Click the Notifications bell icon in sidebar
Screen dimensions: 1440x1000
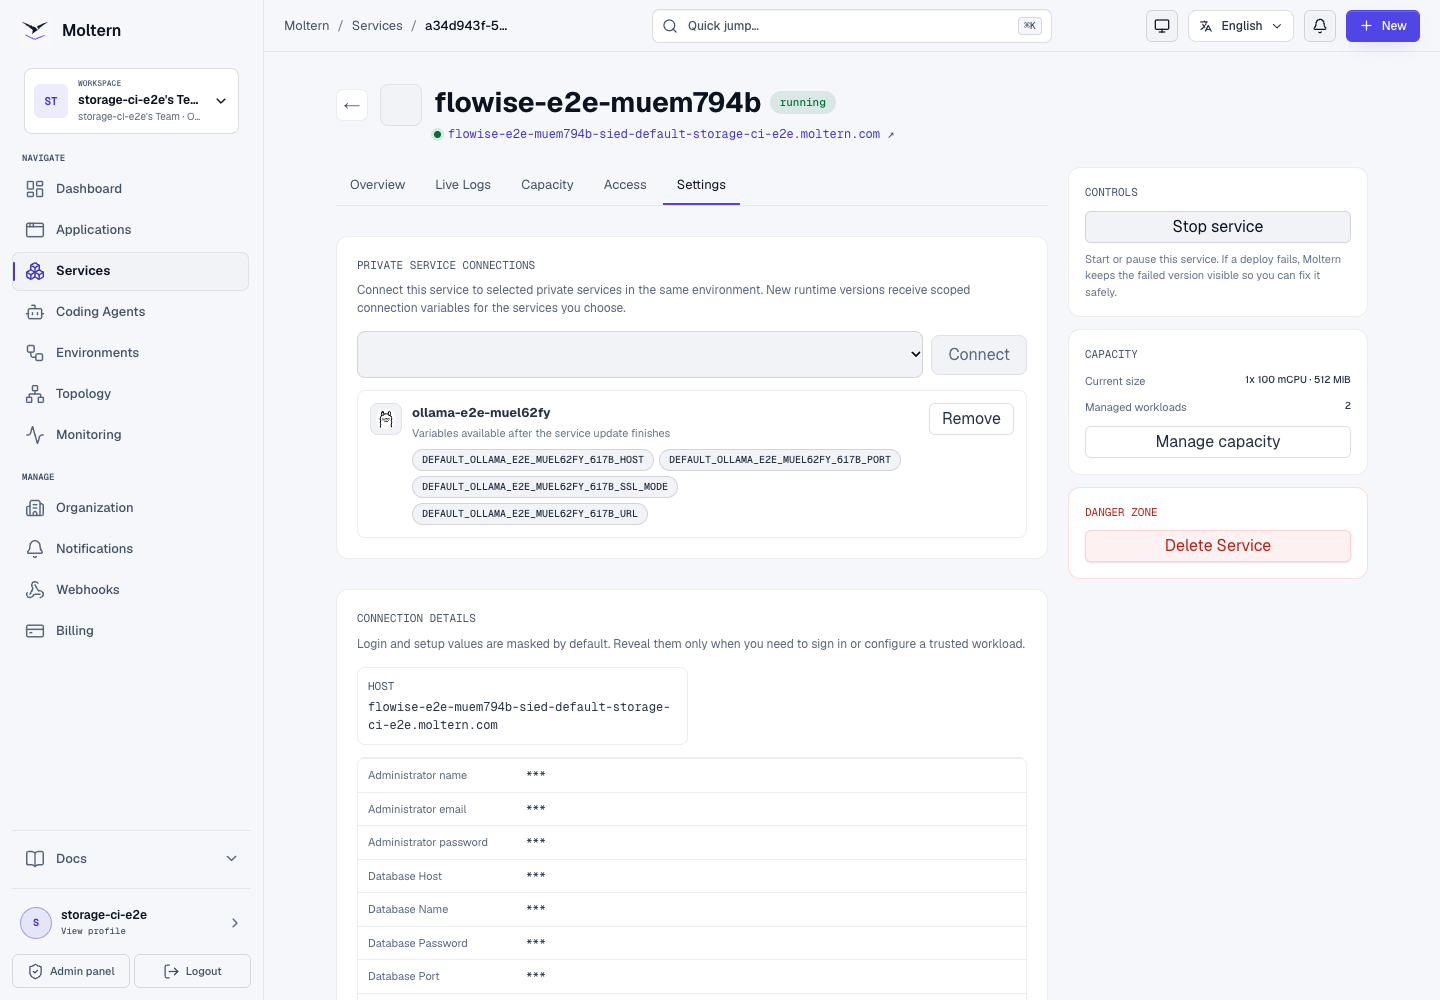[35, 549]
